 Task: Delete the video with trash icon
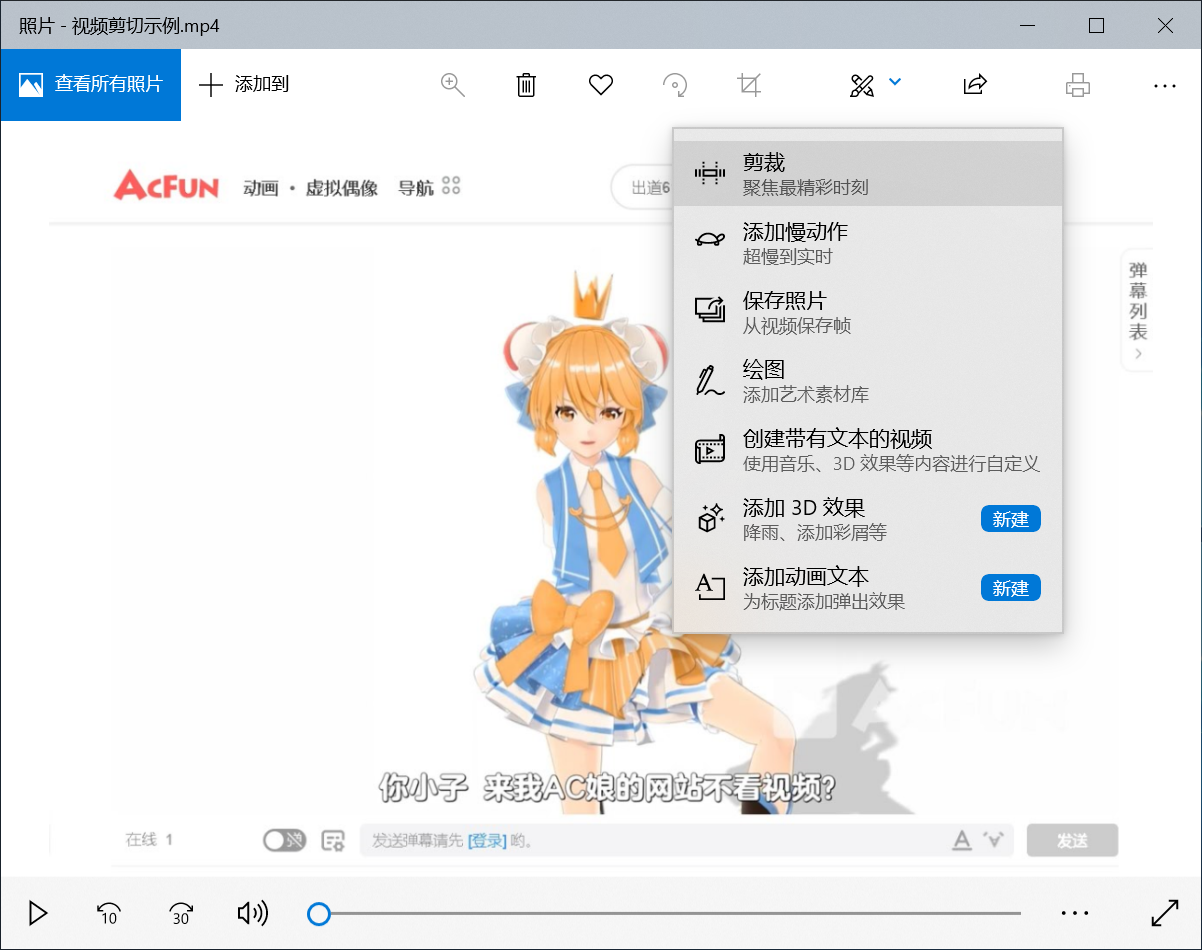(x=526, y=85)
